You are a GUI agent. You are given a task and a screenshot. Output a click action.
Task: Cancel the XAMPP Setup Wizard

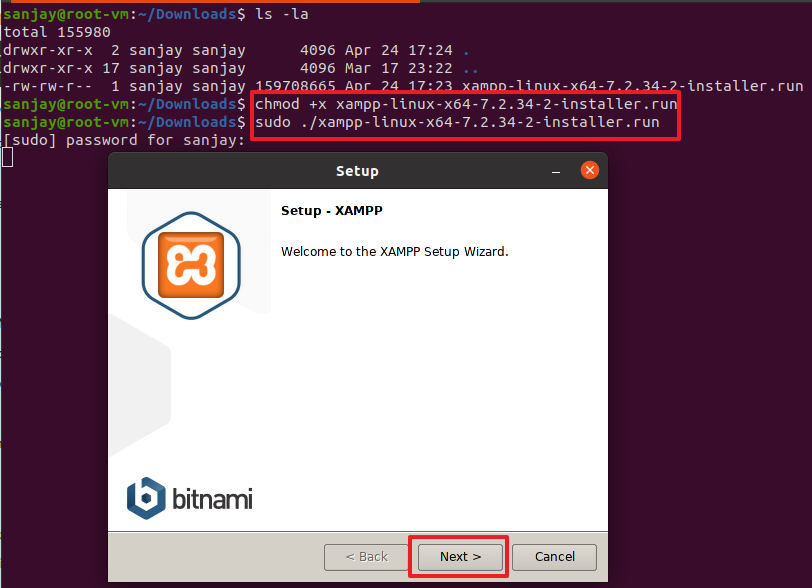point(554,556)
